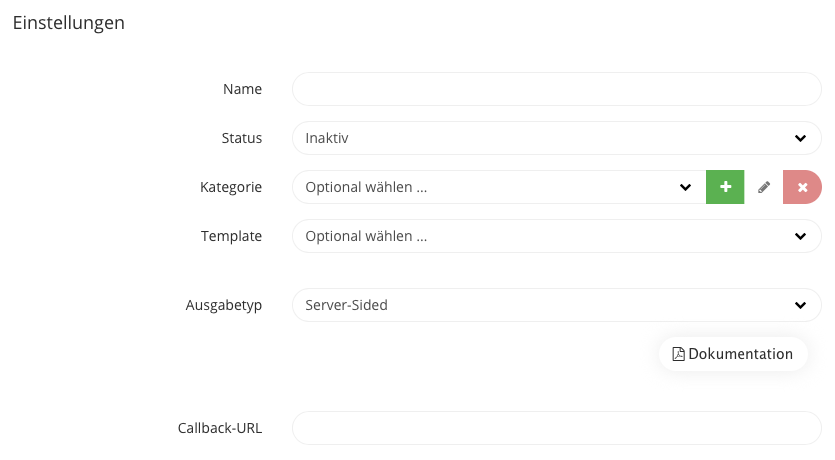Image resolution: width=835 pixels, height=460 pixels.
Task: Click the Kategorie field label
Action: (231, 187)
